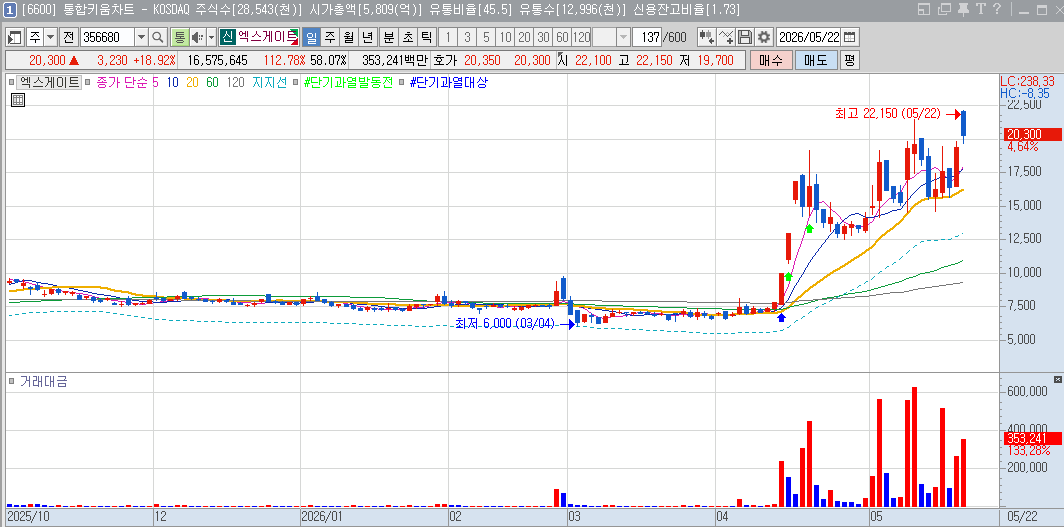
Task: Click the candle count field 137
Action: [x=647, y=37]
